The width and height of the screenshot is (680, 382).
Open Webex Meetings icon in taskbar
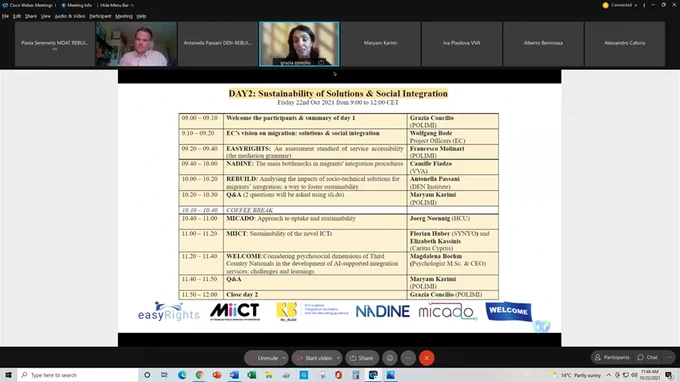(x=373, y=375)
